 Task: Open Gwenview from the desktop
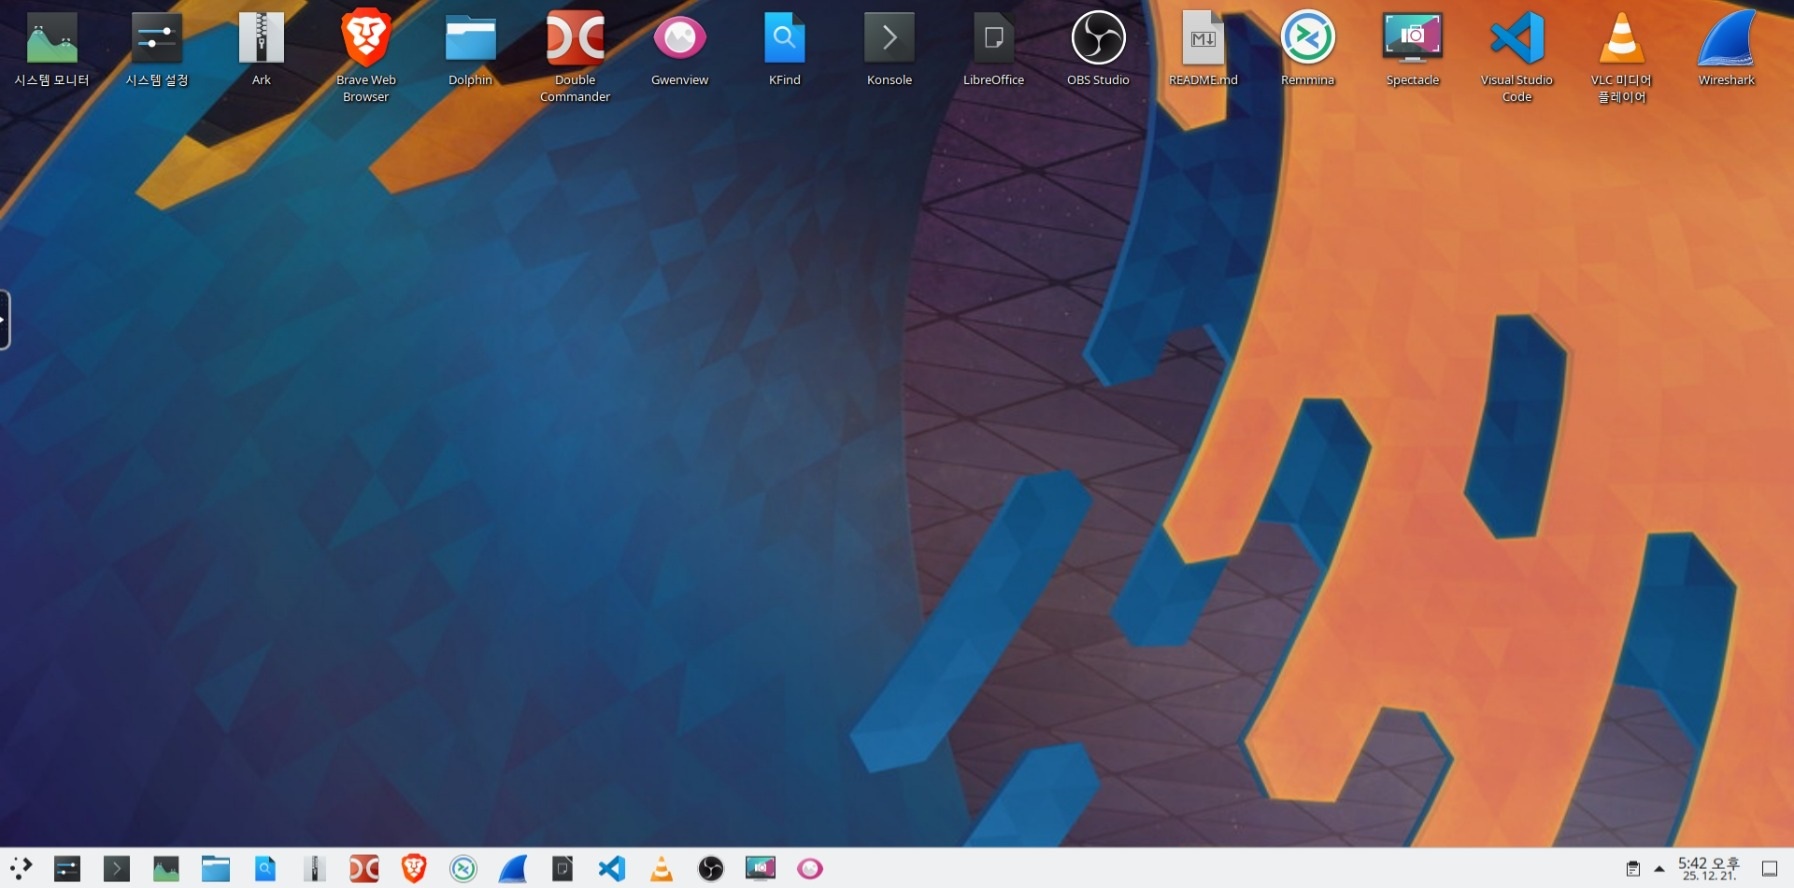(x=680, y=40)
